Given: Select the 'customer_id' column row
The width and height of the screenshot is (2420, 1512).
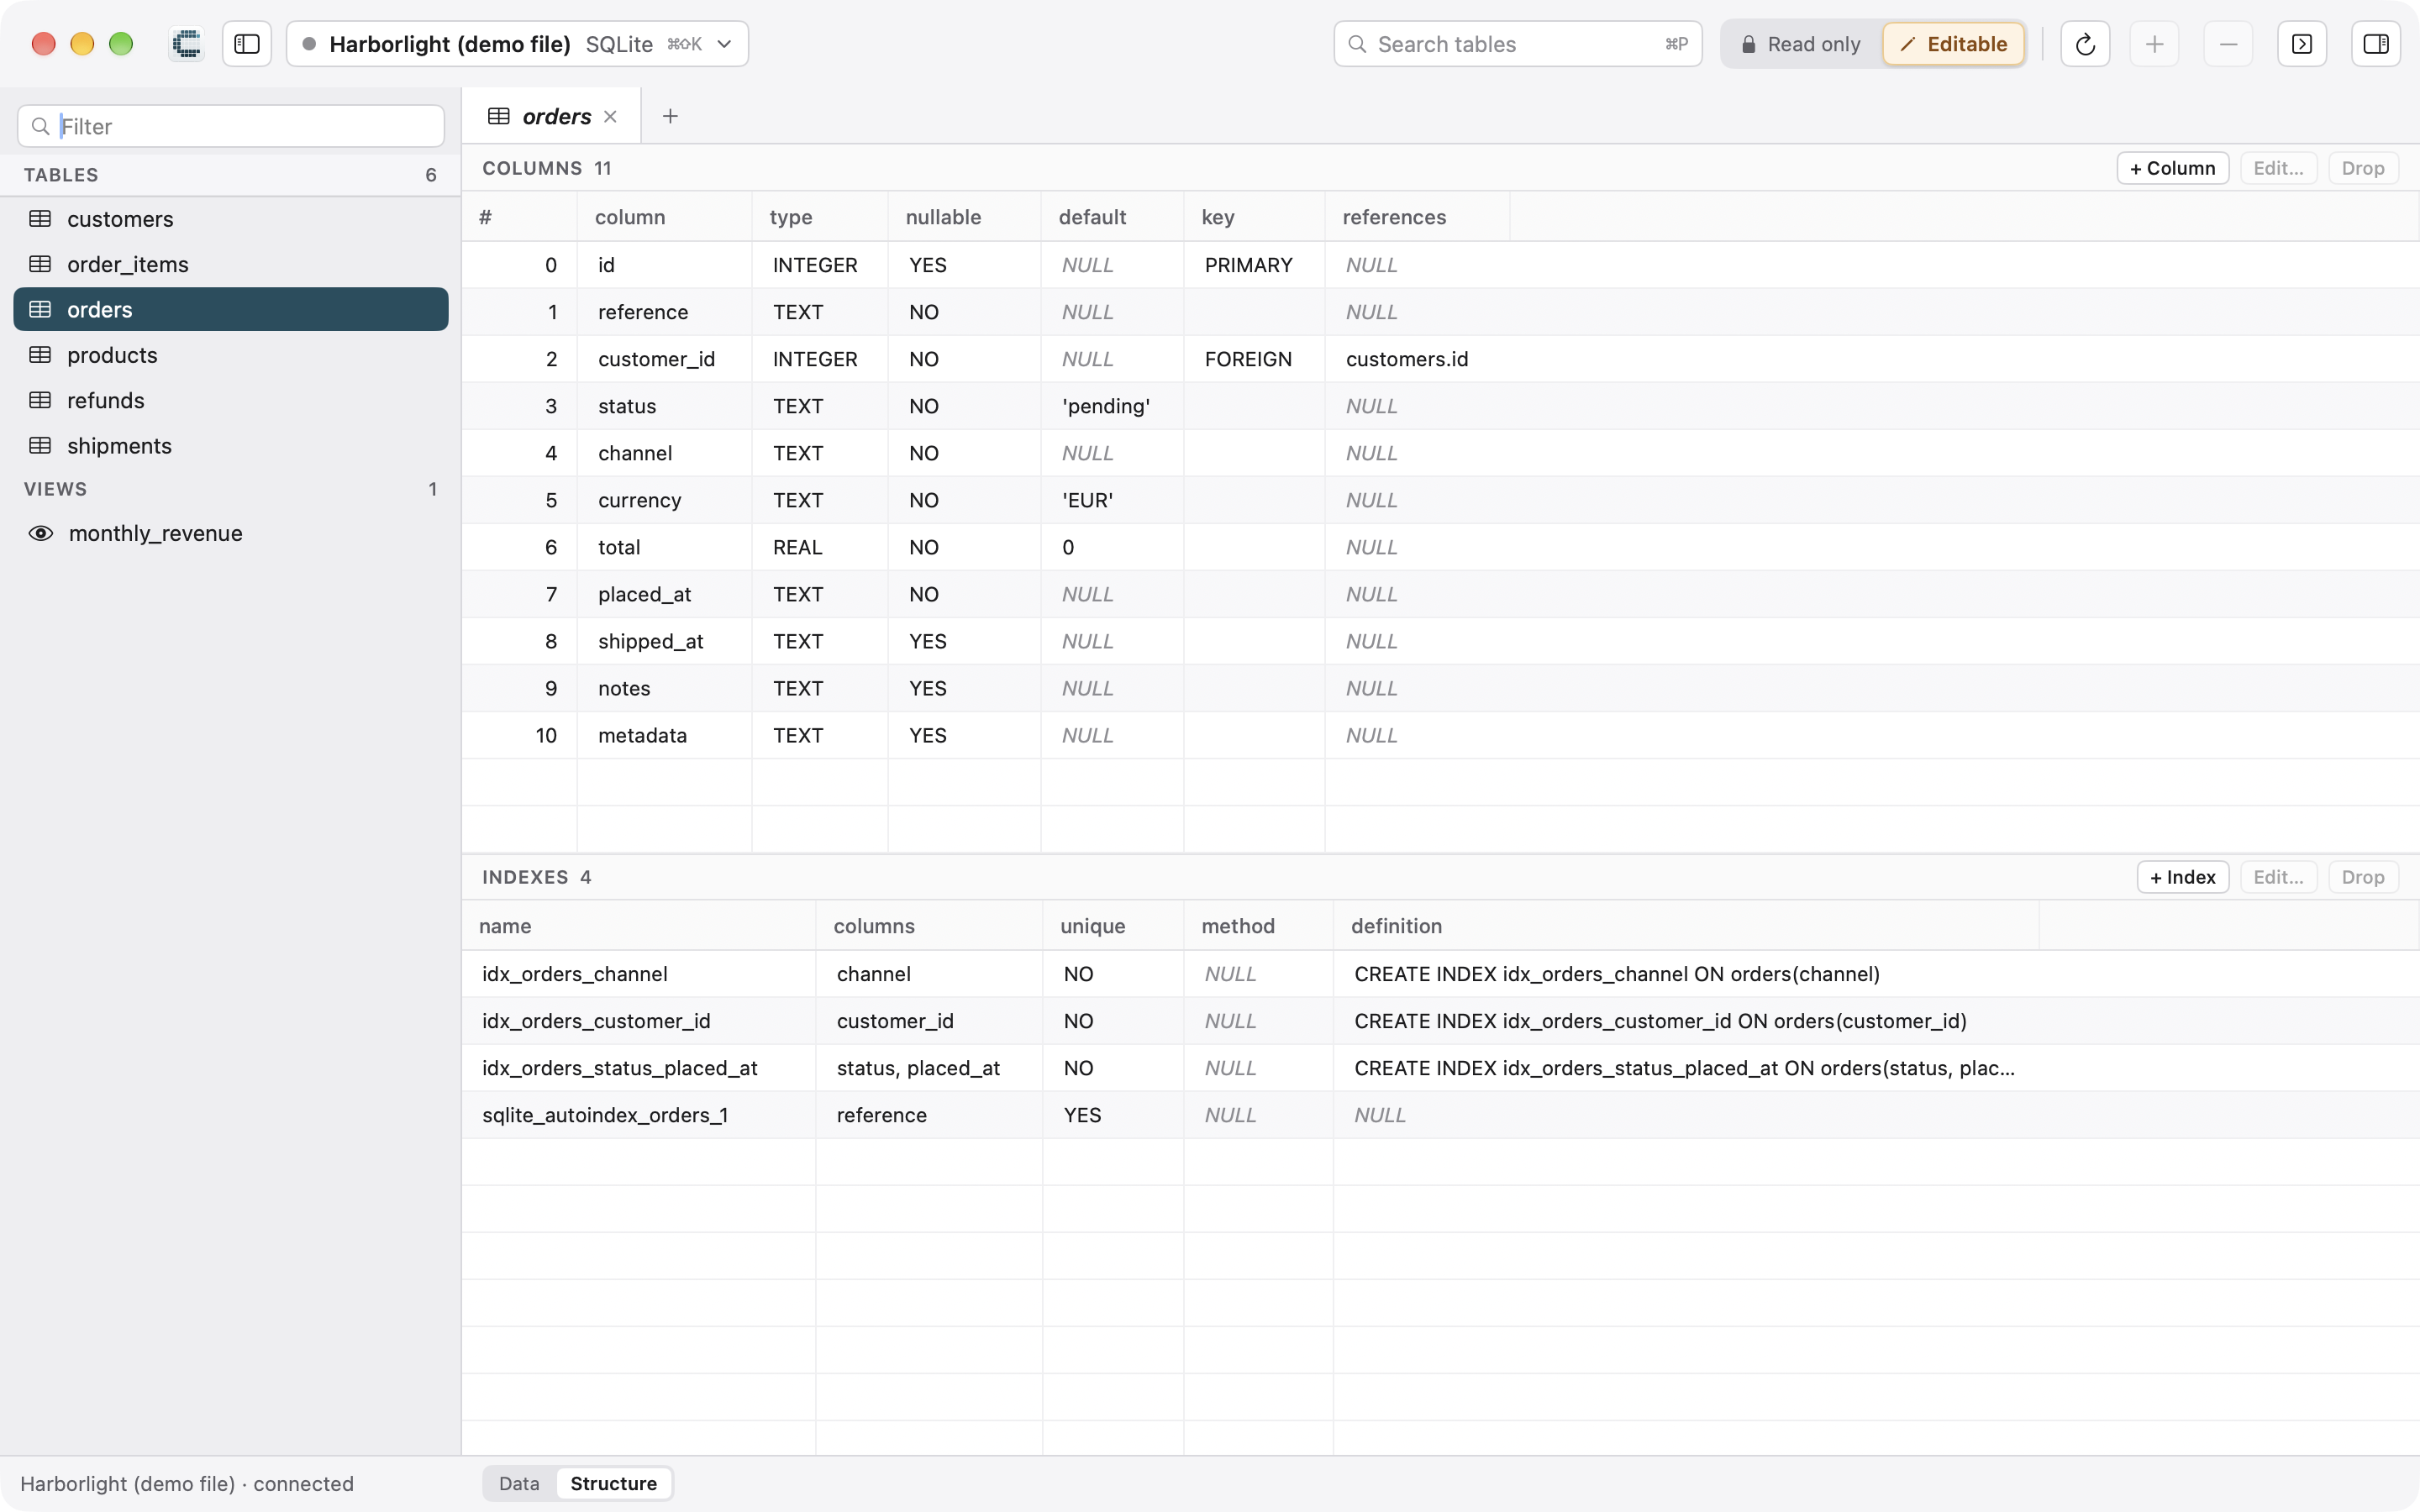Looking at the screenshot, I should coord(1440,359).
